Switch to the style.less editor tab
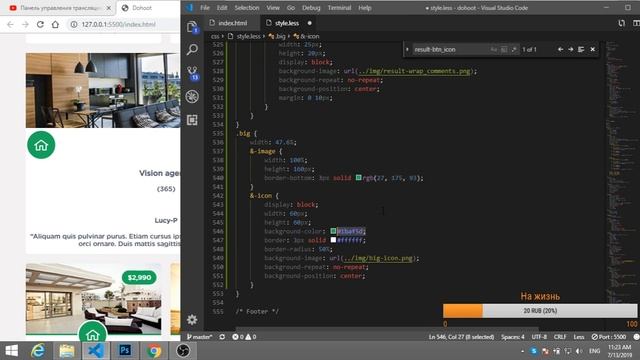 (287, 23)
